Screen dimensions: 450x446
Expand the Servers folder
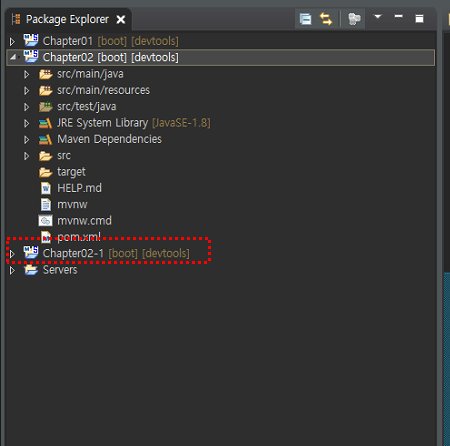[12, 270]
